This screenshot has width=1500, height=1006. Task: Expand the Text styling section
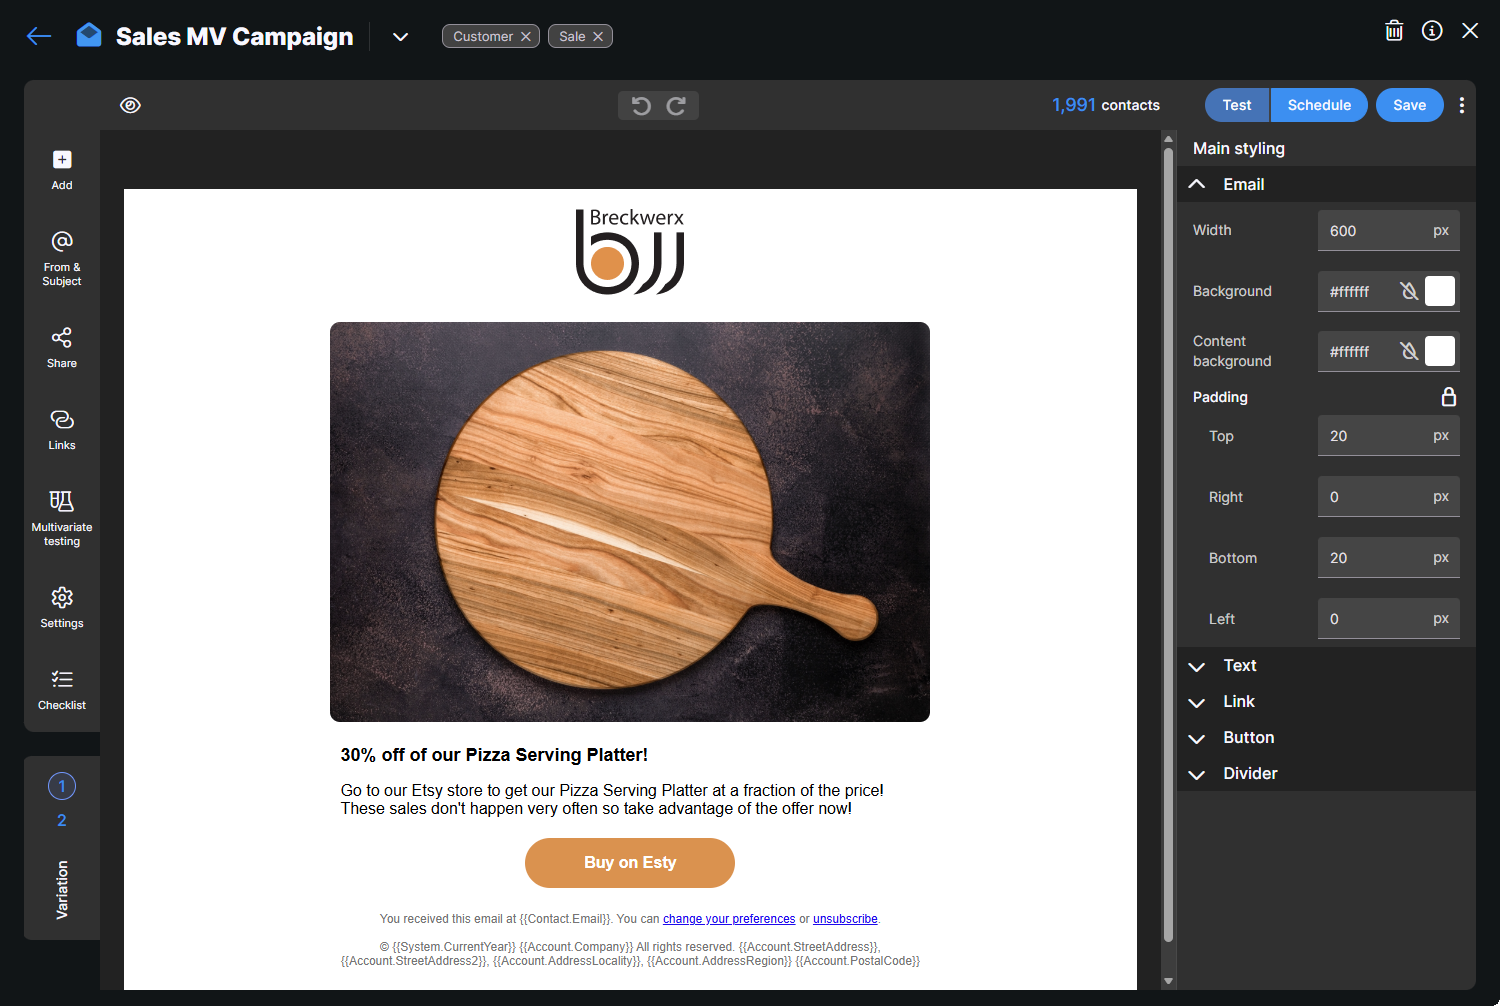point(1240,666)
